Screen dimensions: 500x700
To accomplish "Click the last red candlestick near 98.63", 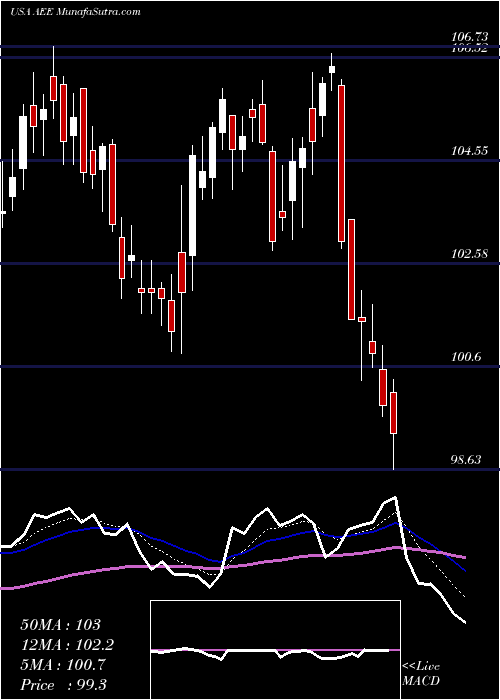I will pyautogui.click(x=393, y=413).
